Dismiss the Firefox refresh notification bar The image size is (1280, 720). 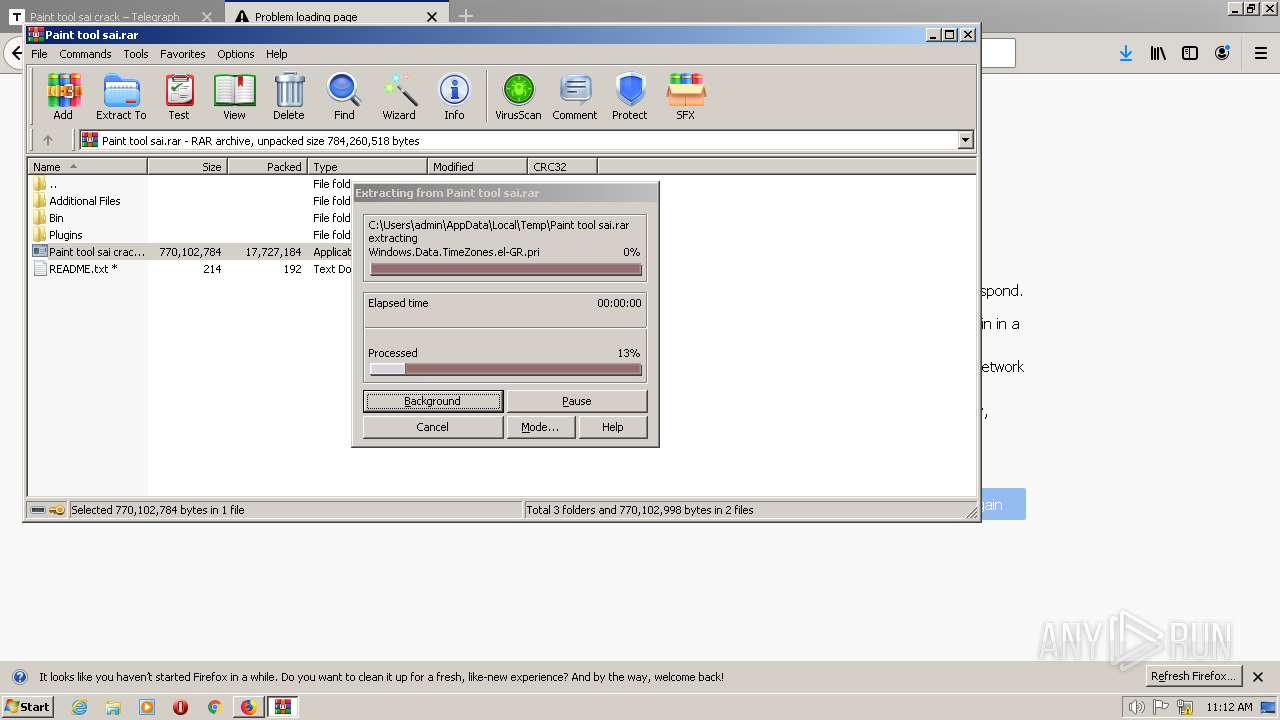point(1258,677)
